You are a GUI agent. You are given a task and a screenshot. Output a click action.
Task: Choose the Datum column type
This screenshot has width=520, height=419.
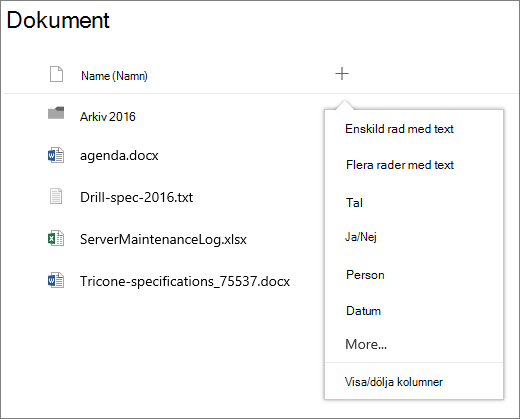(363, 311)
